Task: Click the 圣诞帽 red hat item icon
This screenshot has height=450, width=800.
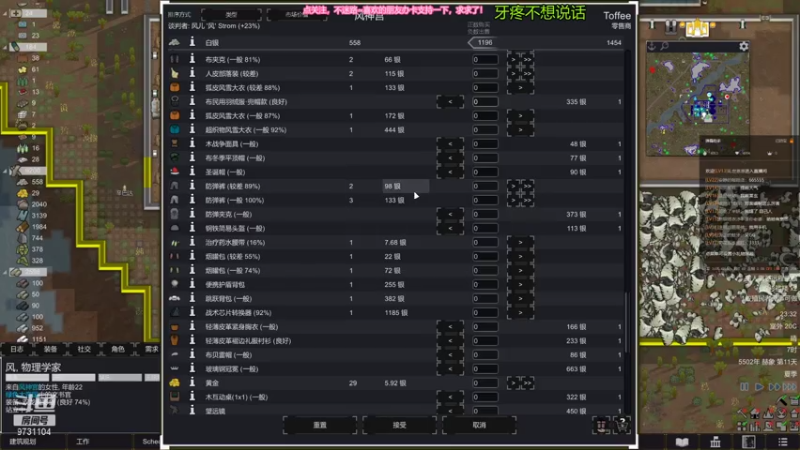Action: (174, 172)
